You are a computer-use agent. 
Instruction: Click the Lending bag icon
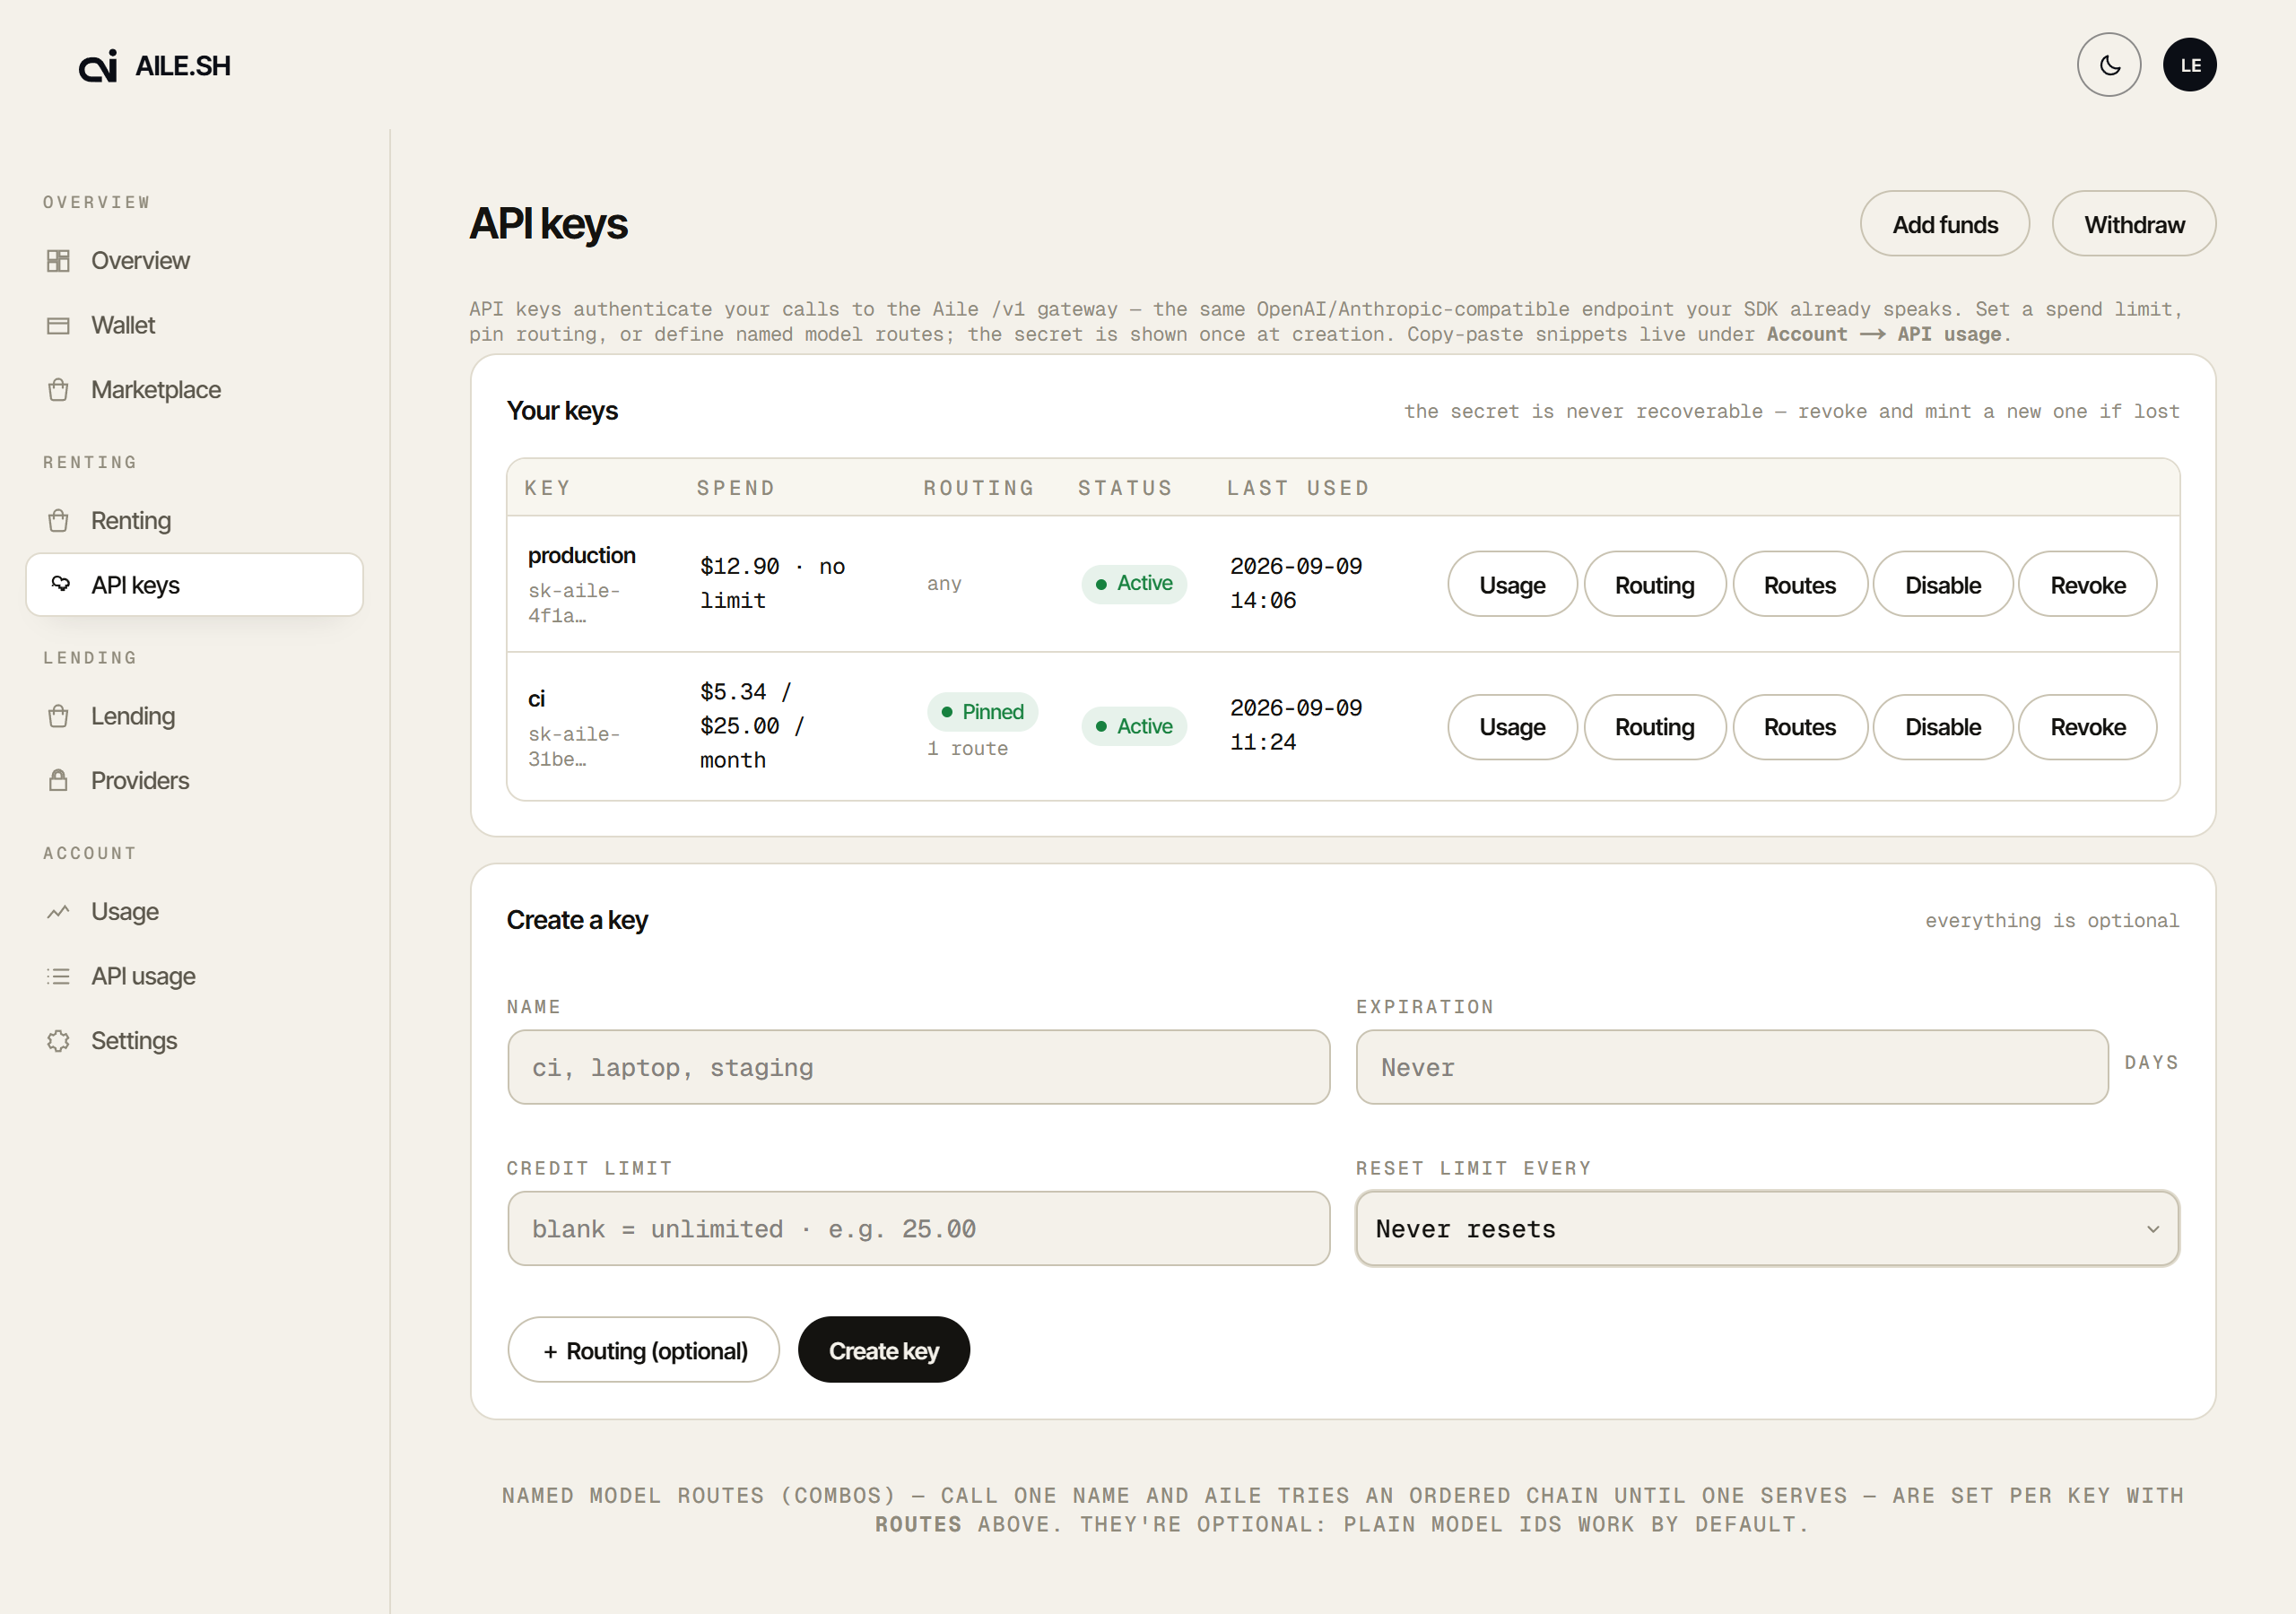pyautogui.click(x=58, y=716)
